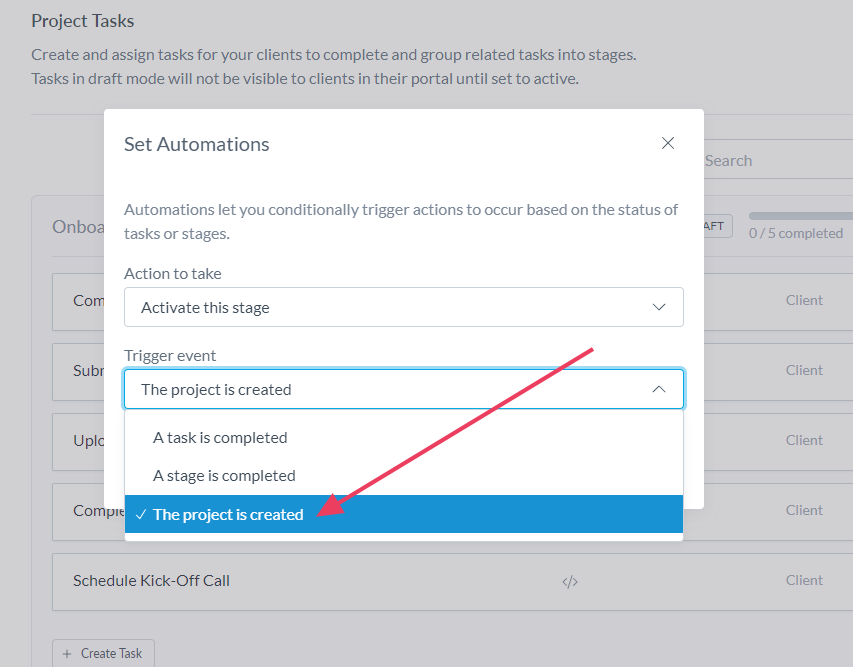The image size is (853, 667).
Task: Click the Set Automations dialog title
Action: 197,144
